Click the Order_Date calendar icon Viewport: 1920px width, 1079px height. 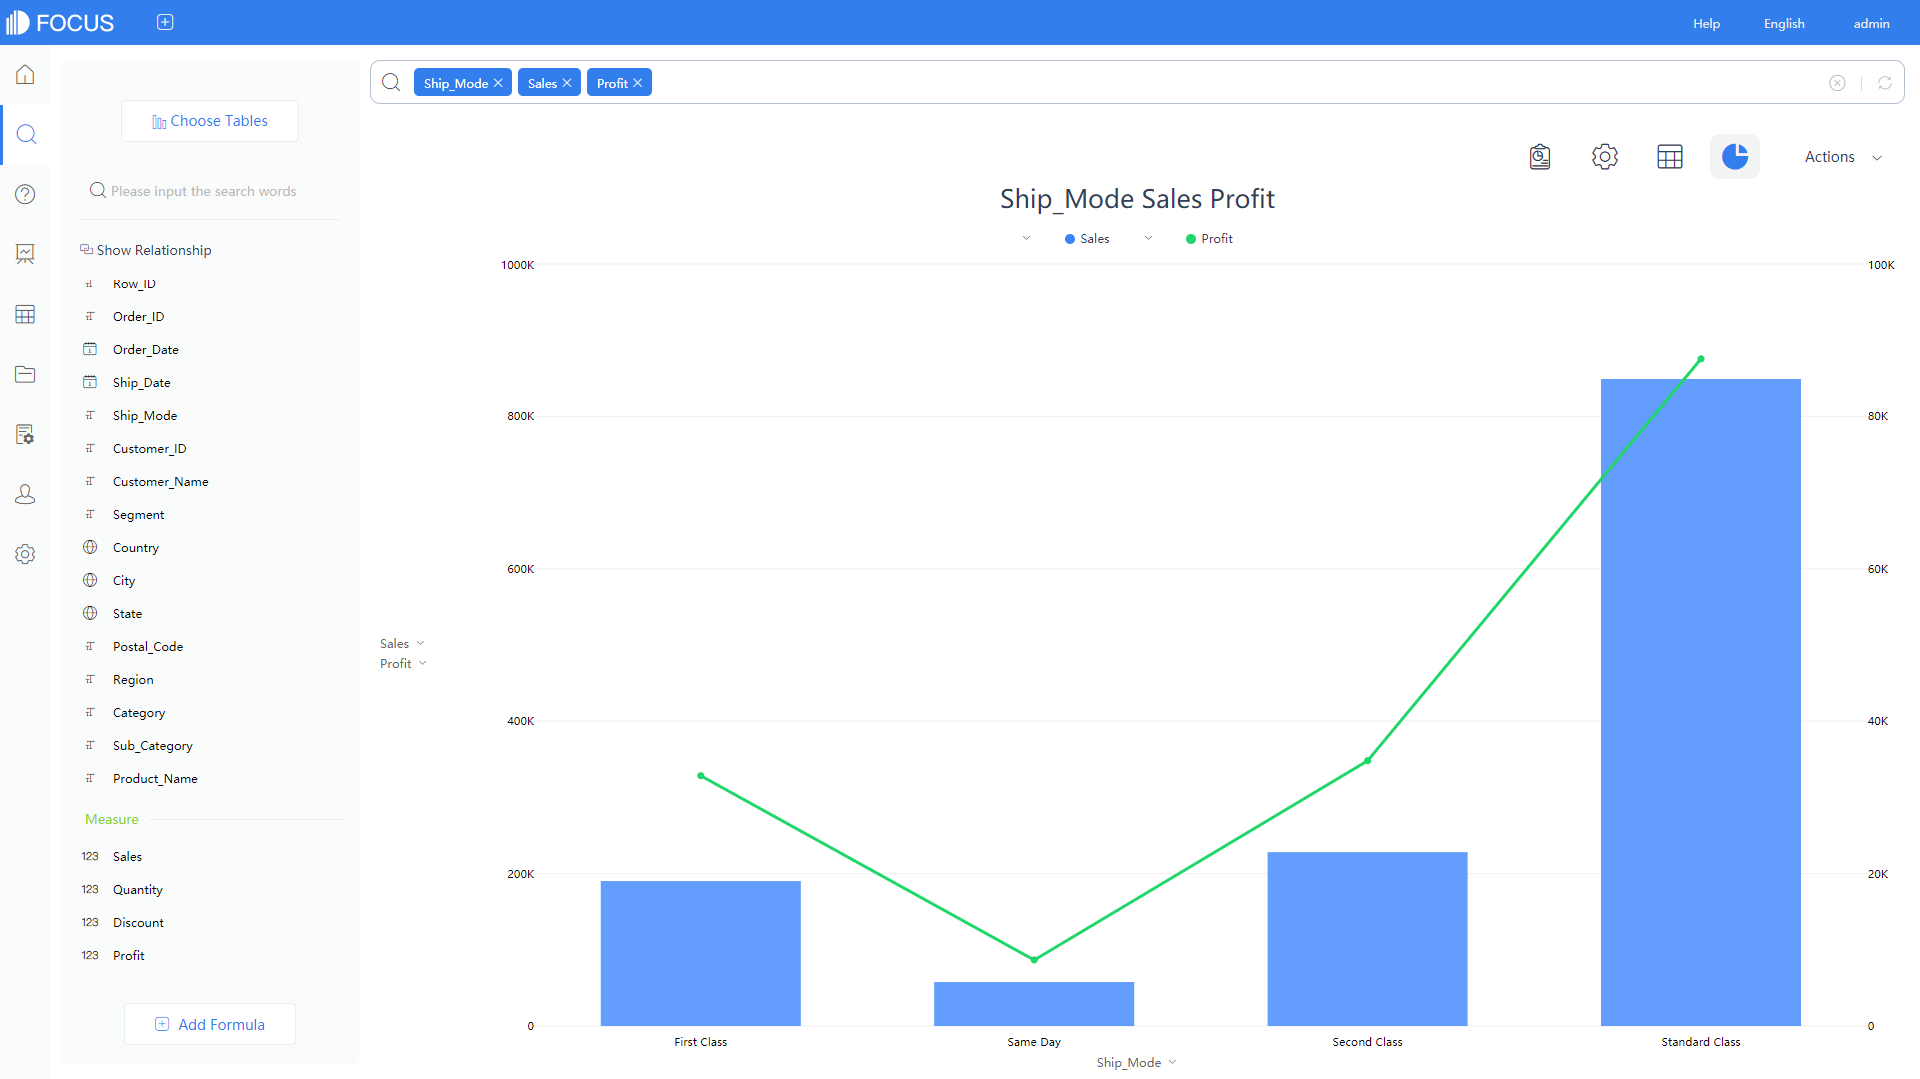90,349
